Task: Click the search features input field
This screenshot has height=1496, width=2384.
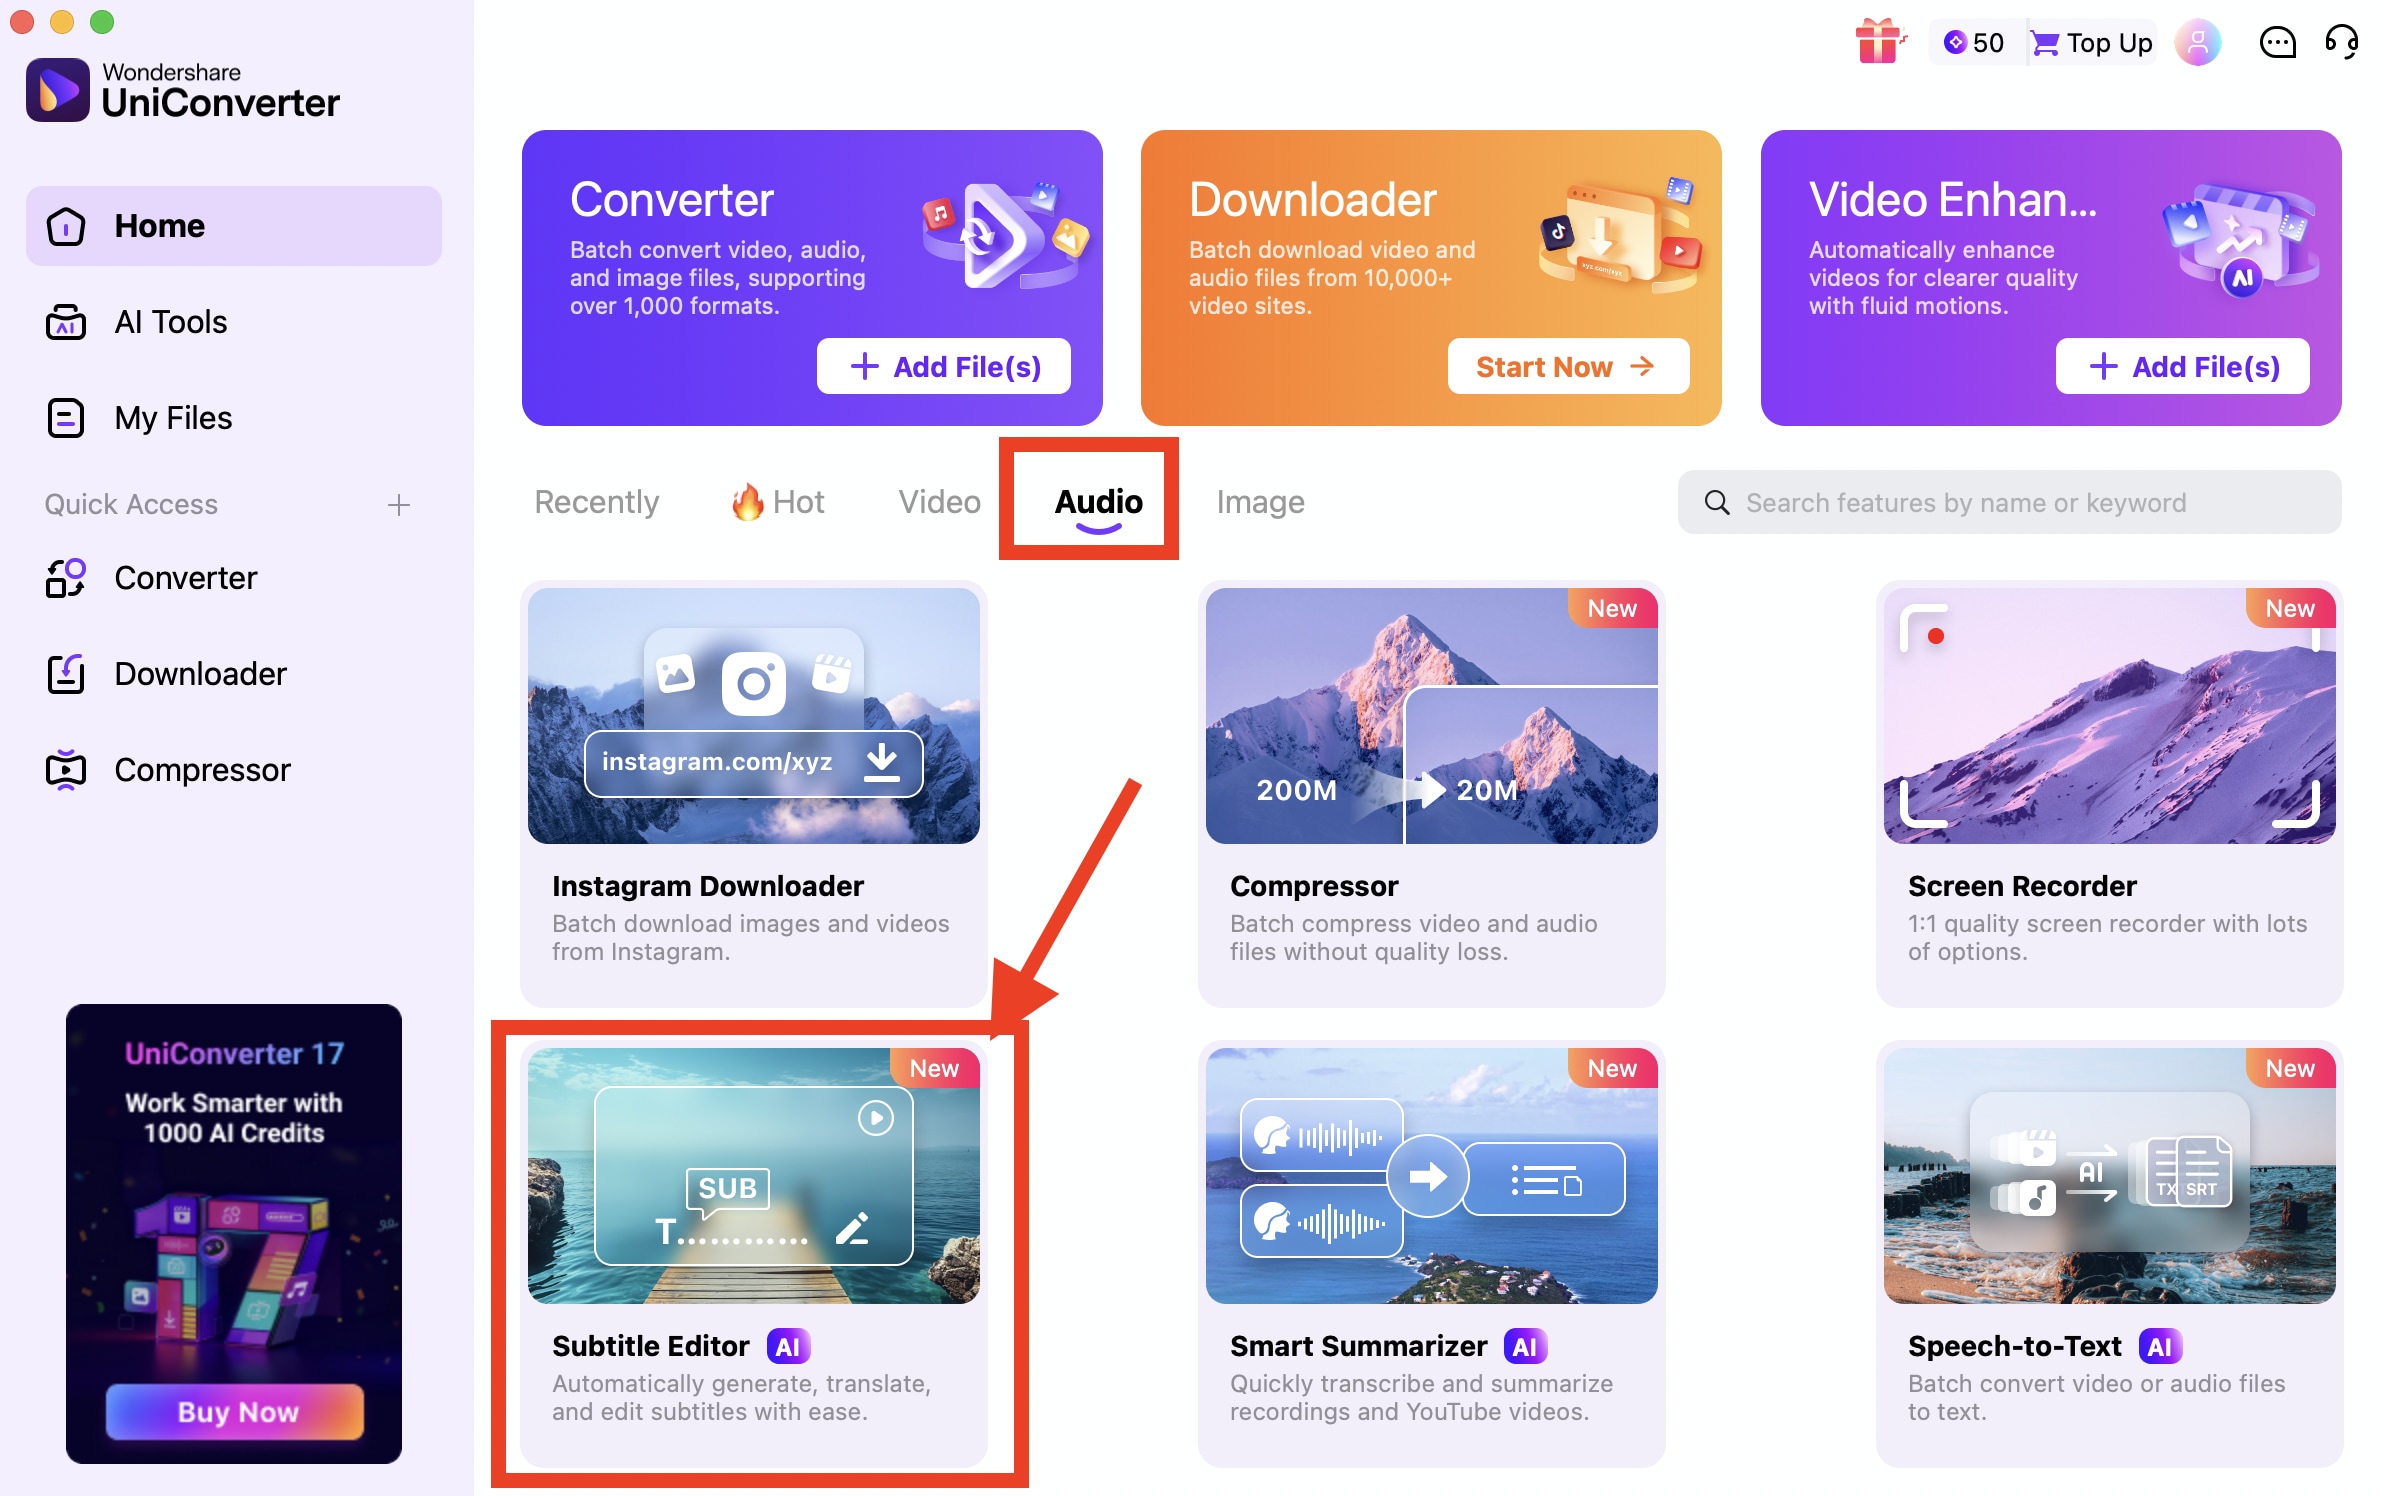Action: (x=2010, y=502)
